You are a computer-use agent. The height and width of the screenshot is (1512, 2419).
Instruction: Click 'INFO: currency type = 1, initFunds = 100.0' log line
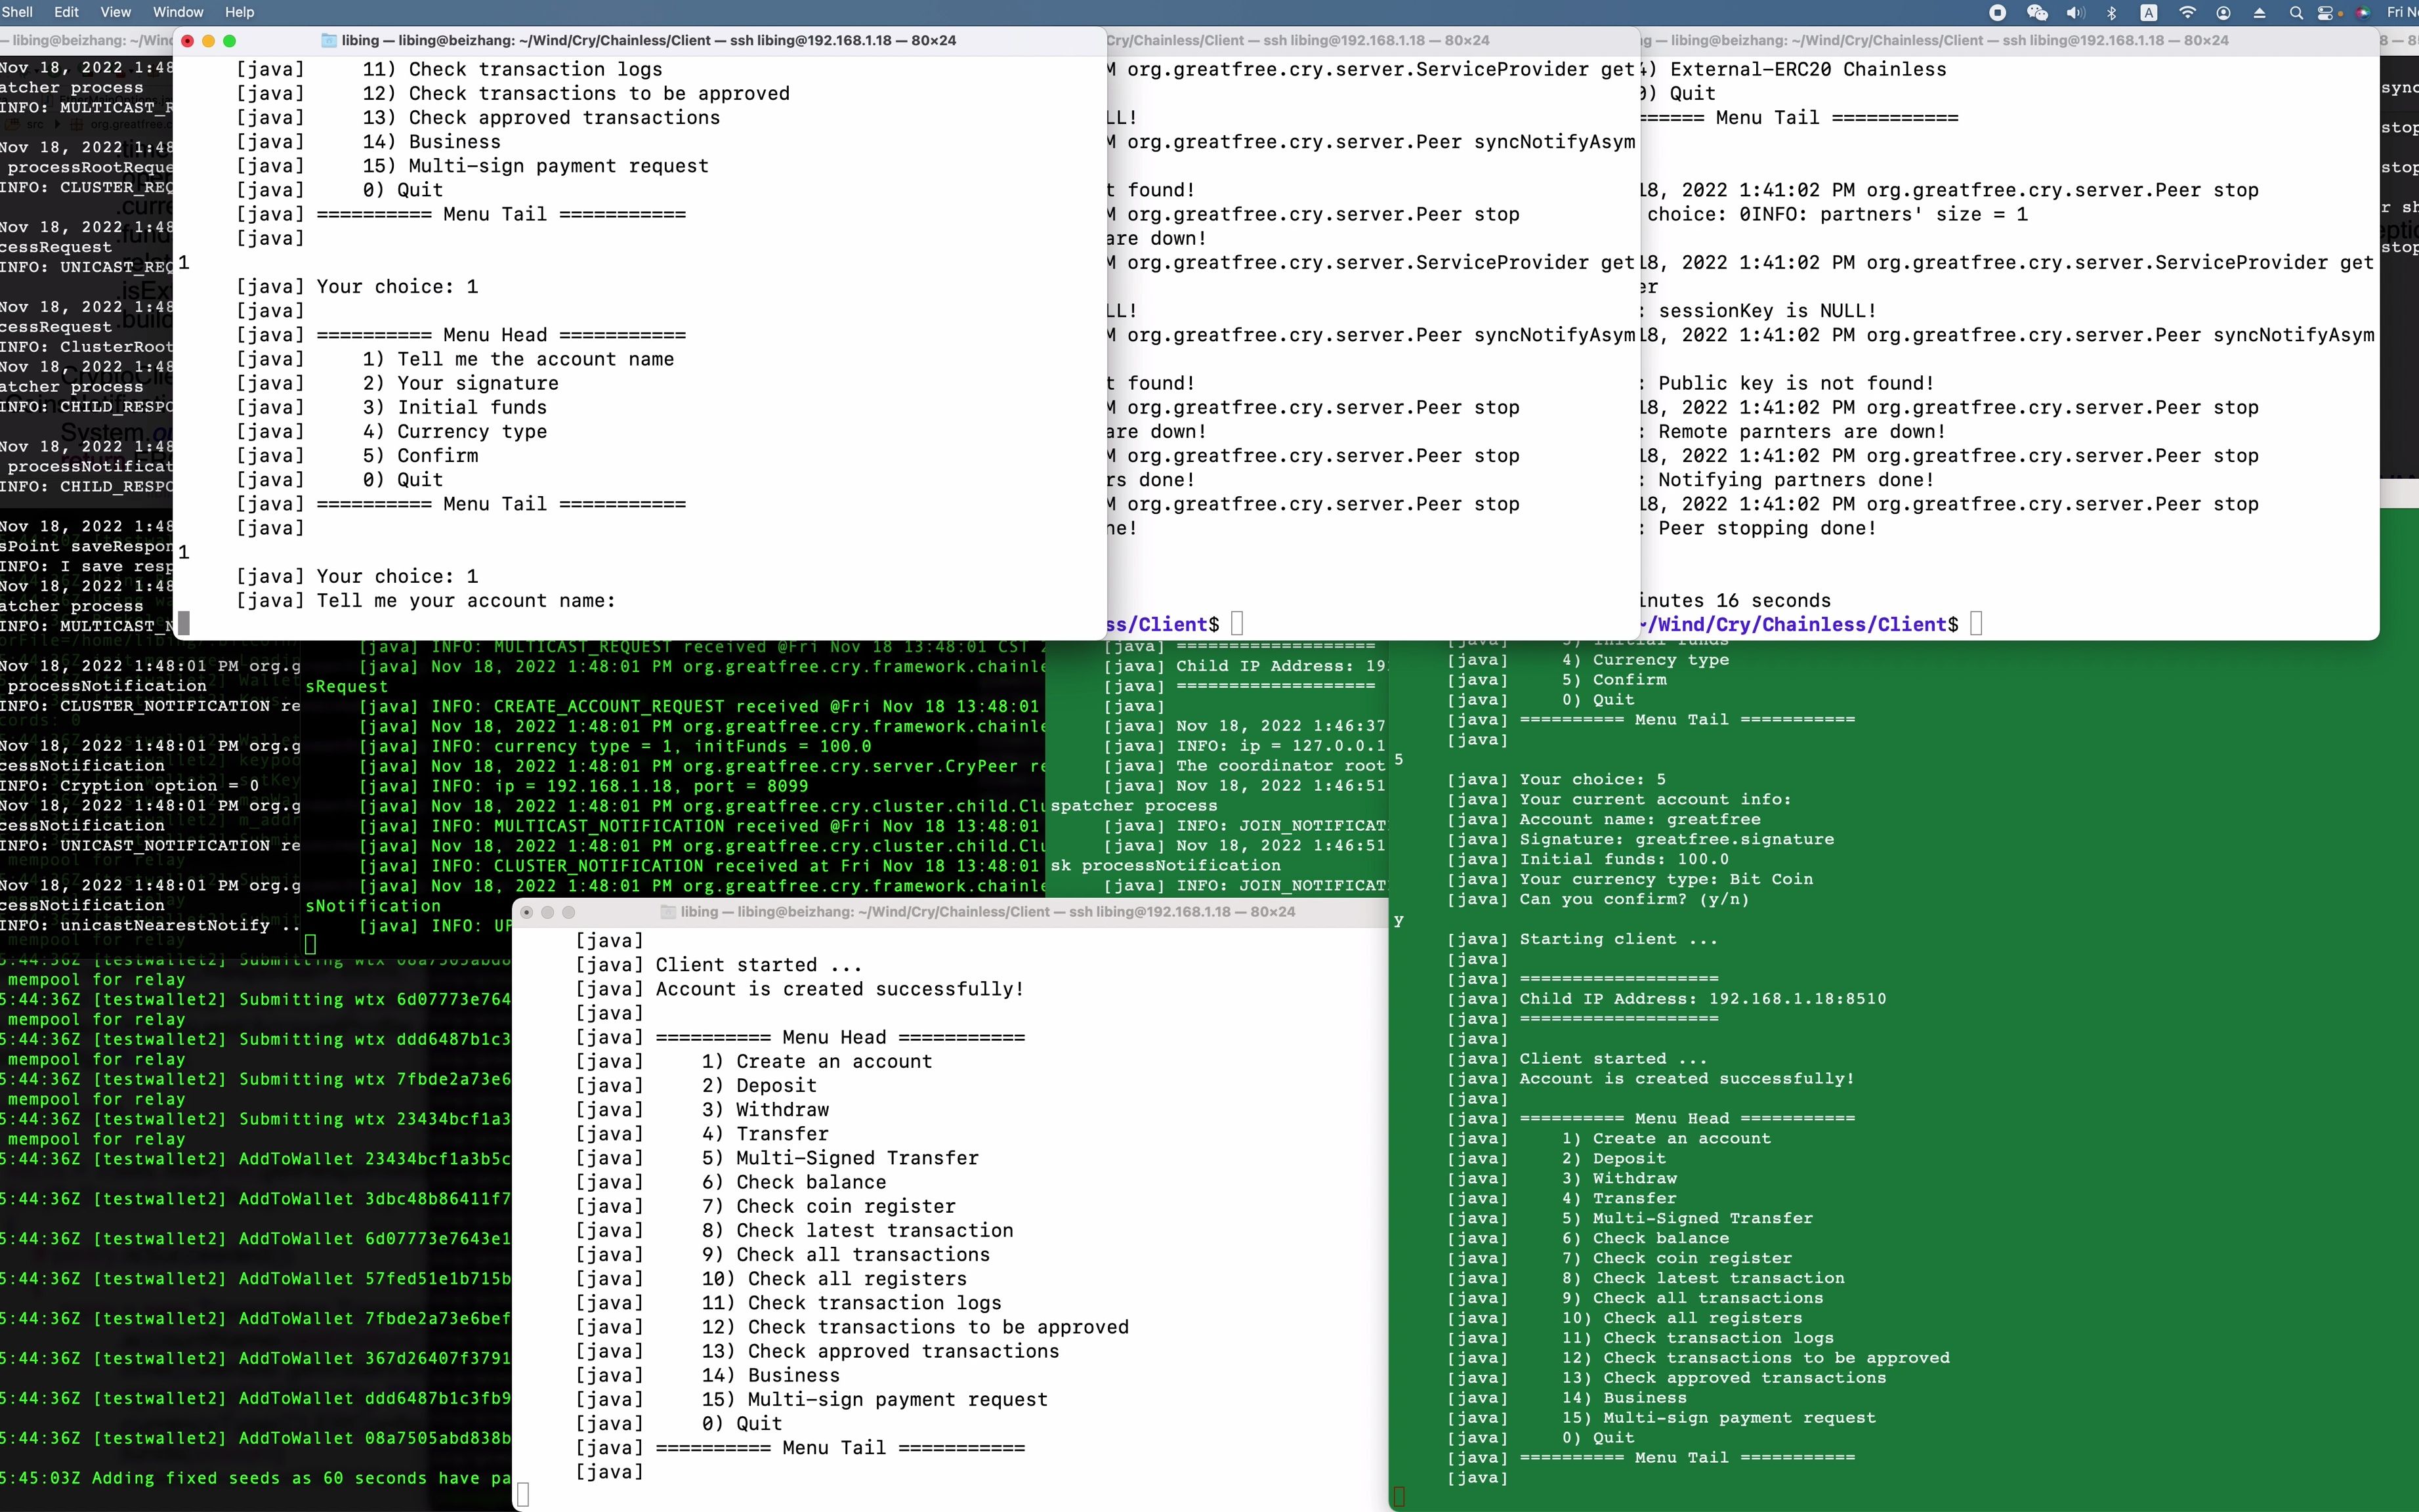pos(651,746)
